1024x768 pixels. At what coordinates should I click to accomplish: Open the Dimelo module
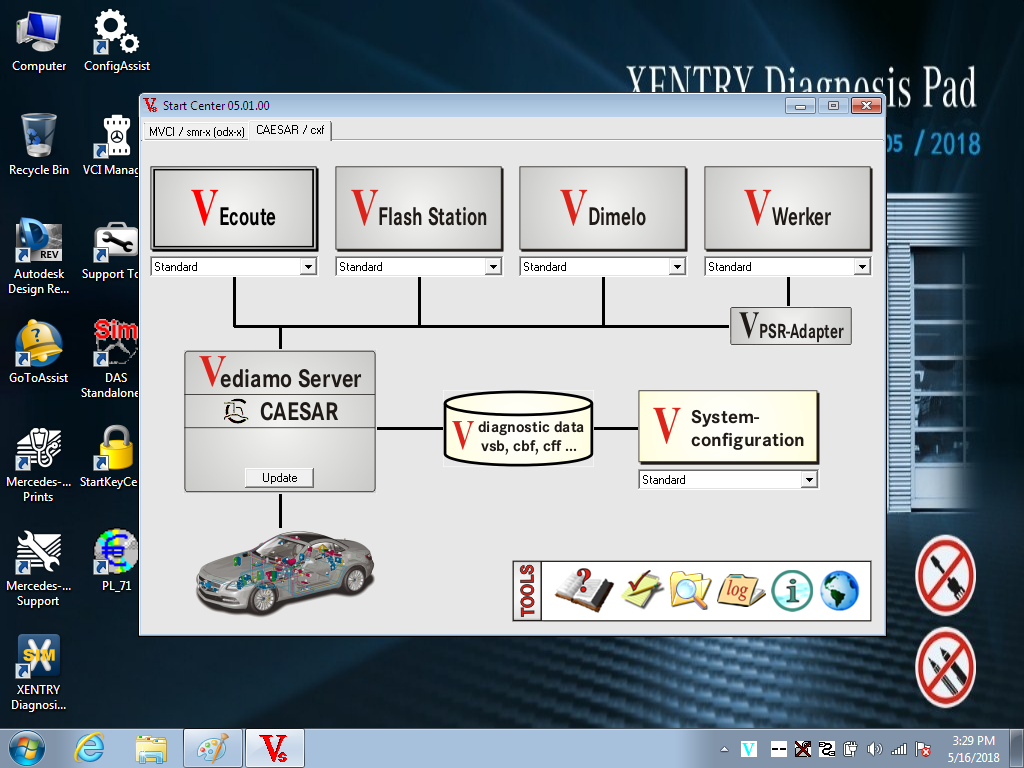pyautogui.click(x=603, y=209)
